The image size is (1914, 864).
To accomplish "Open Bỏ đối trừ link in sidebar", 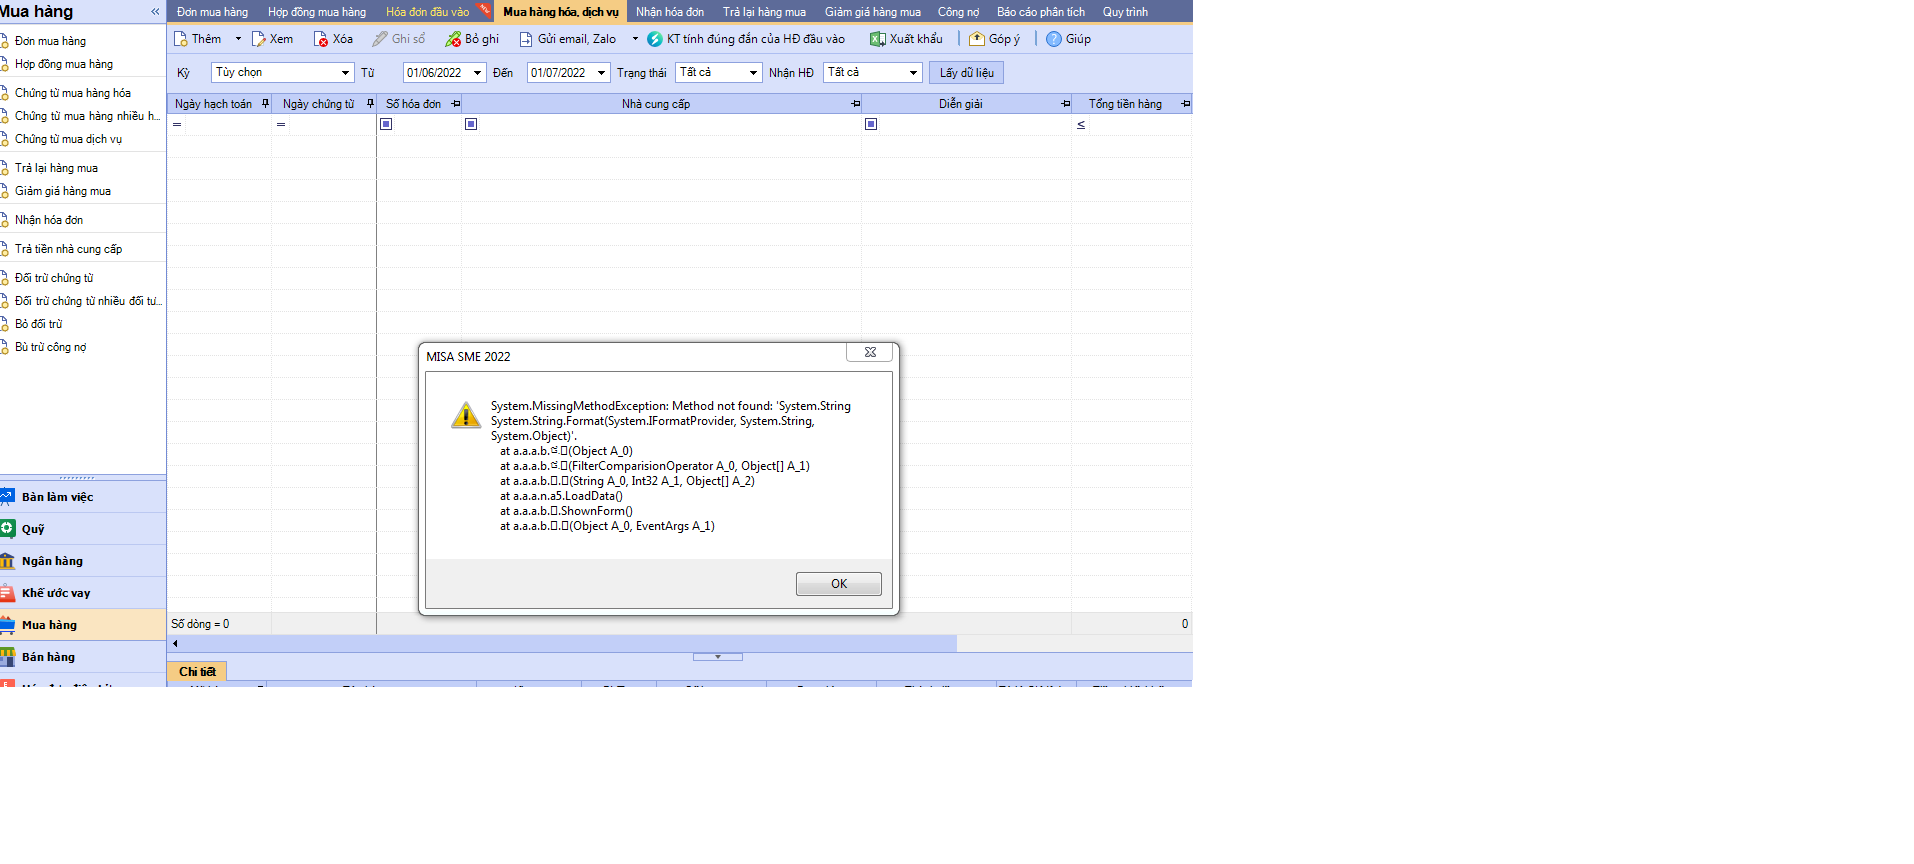I will [38, 324].
